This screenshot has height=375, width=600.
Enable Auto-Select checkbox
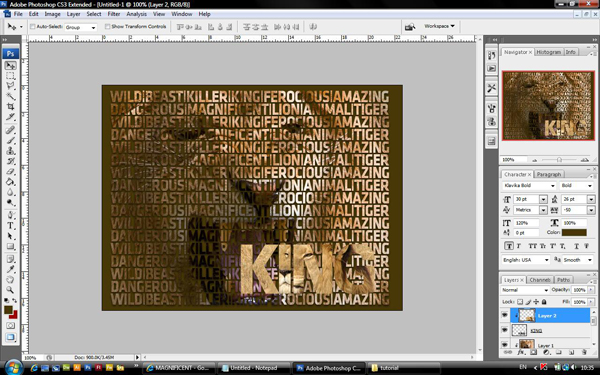[33, 27]
